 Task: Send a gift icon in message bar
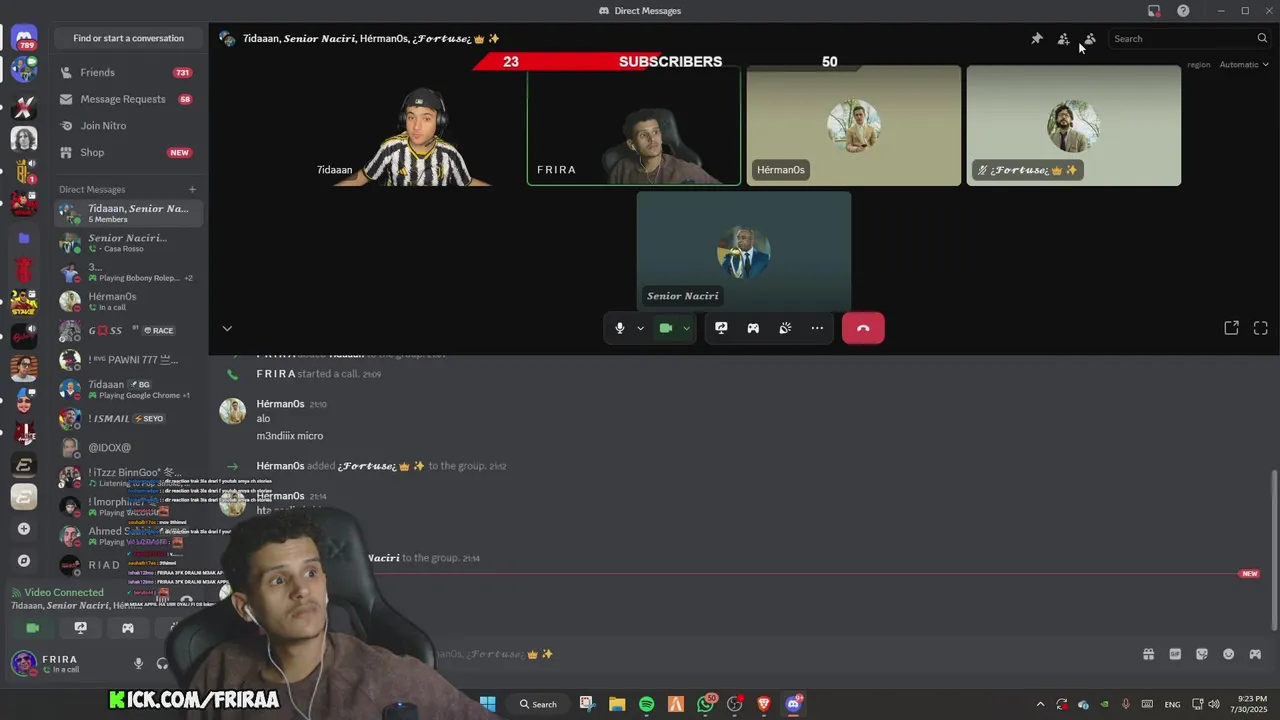[x=1148, y=654]
